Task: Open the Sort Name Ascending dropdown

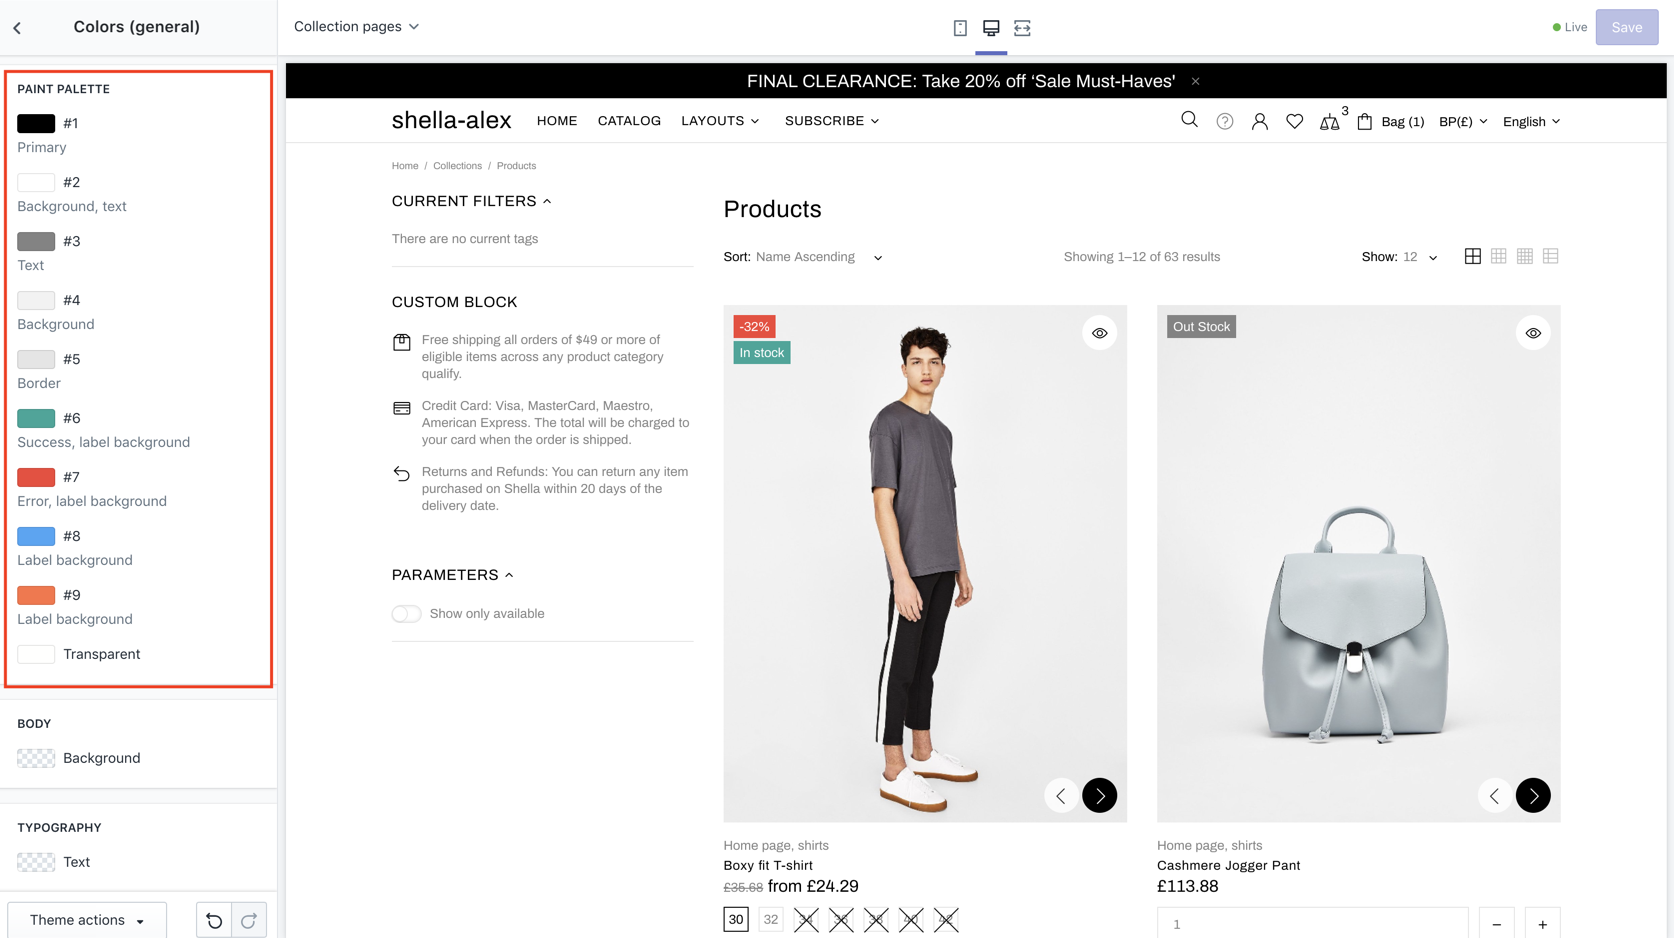Action: coord(819,257)
